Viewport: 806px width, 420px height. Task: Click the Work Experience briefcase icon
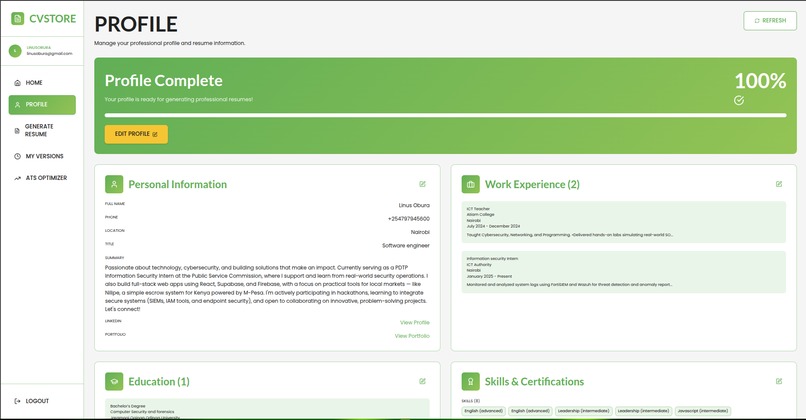pyautogui.click(x=470, y=184)
